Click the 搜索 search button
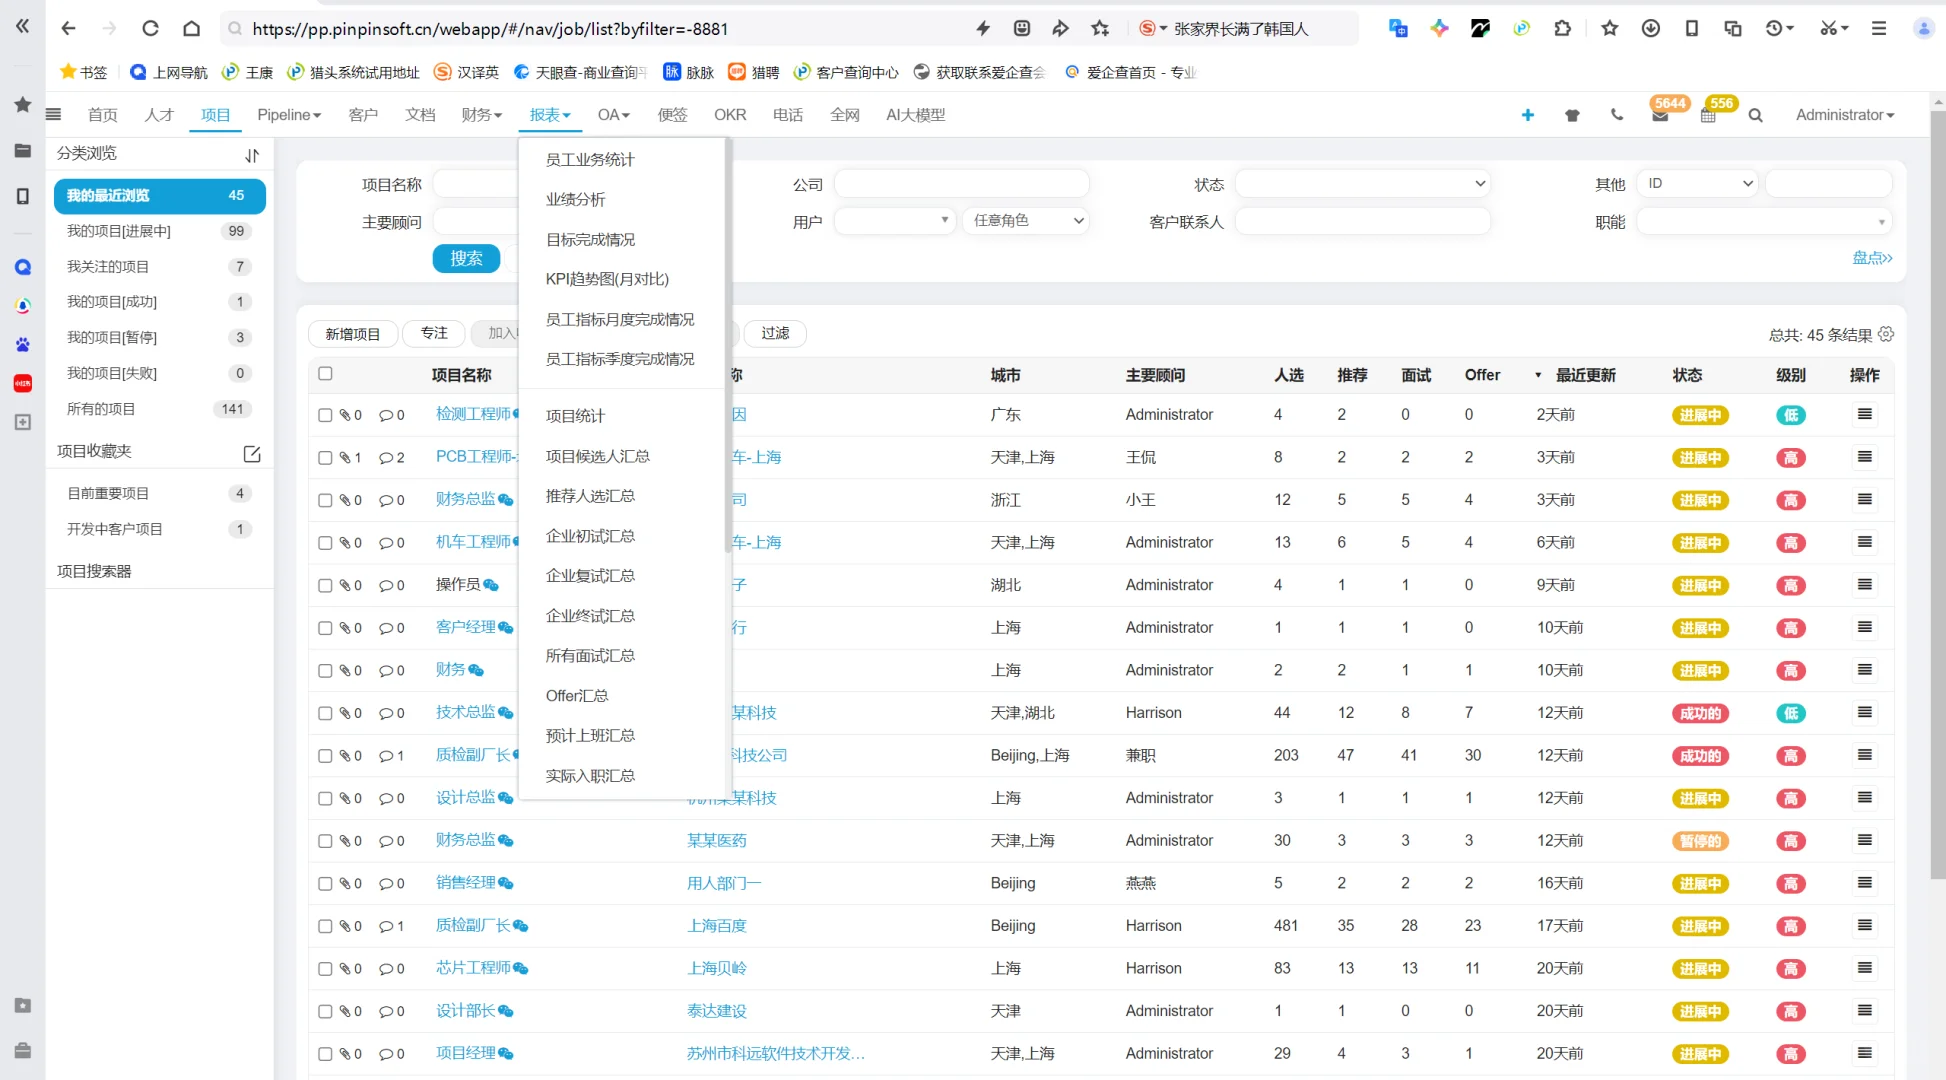Screen dimensions: 1946x1080 [x=465, y=258]
